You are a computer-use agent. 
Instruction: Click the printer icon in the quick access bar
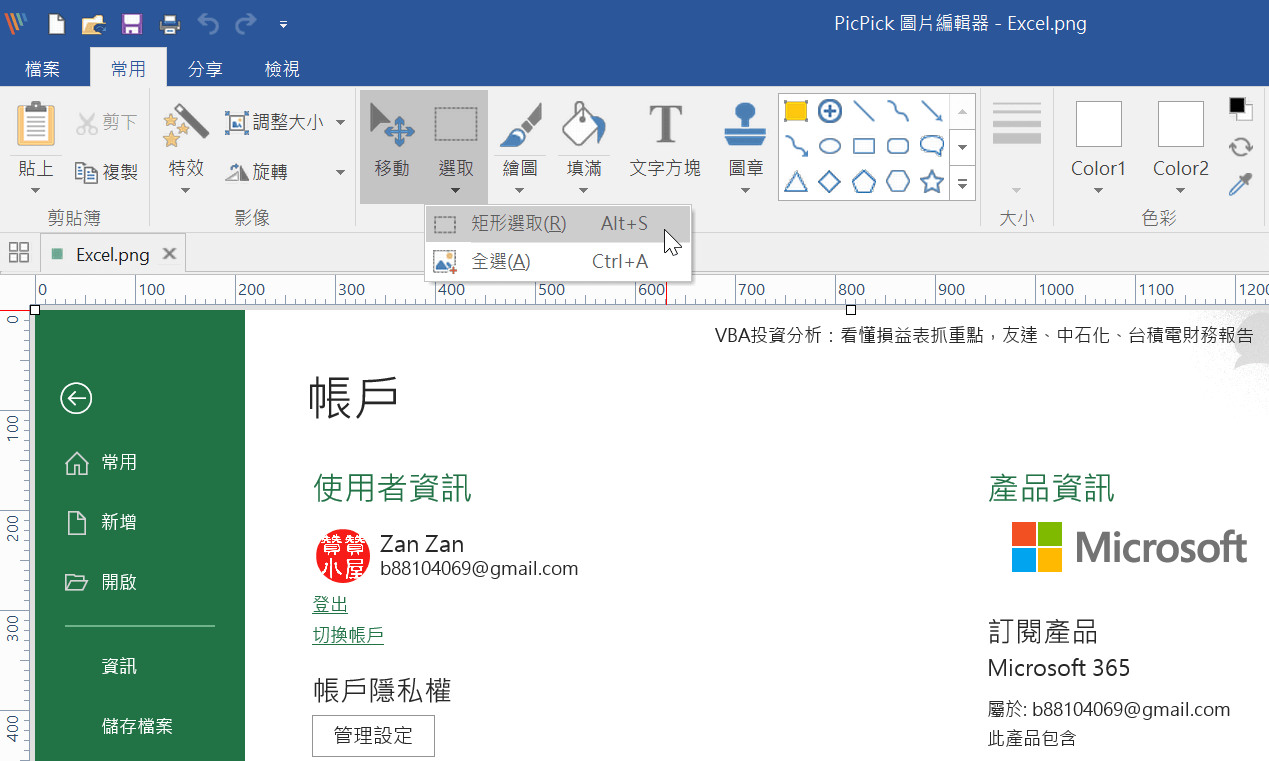coord(170,24)
